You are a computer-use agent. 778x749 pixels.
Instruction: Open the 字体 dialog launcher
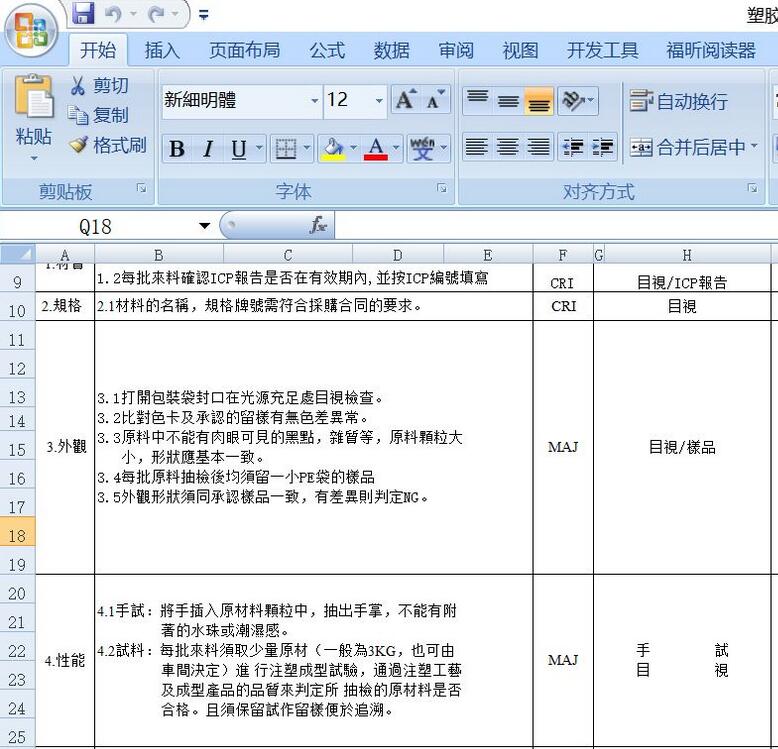pos(442,187)
